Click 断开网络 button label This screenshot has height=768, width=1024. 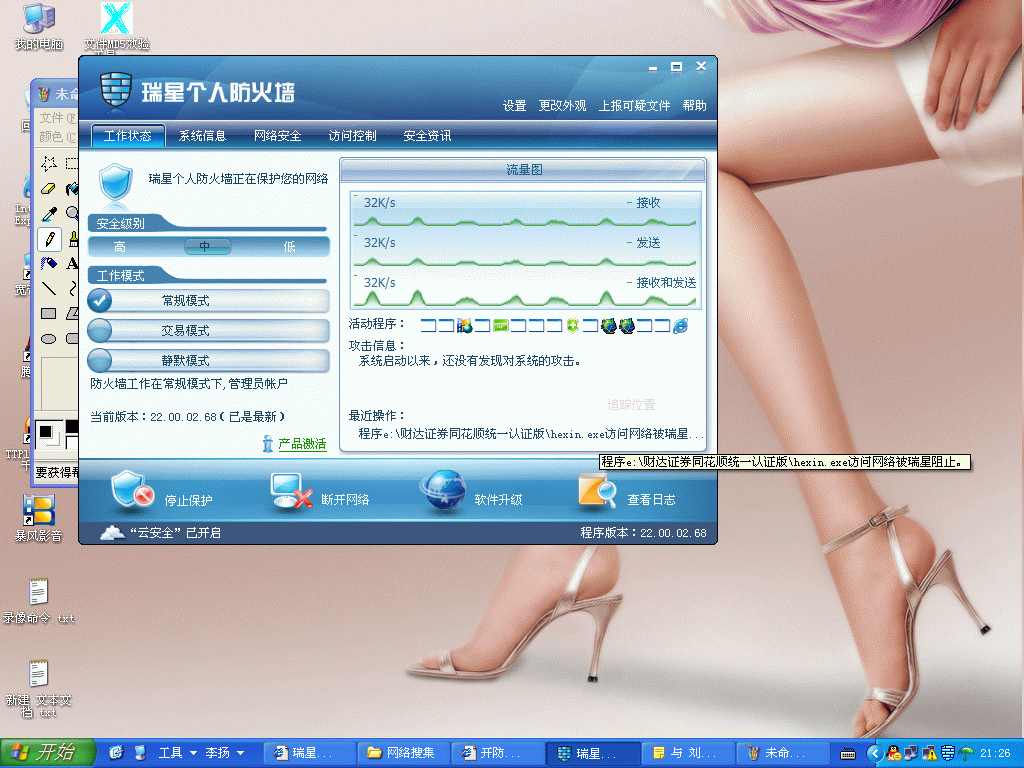point(345,500)
